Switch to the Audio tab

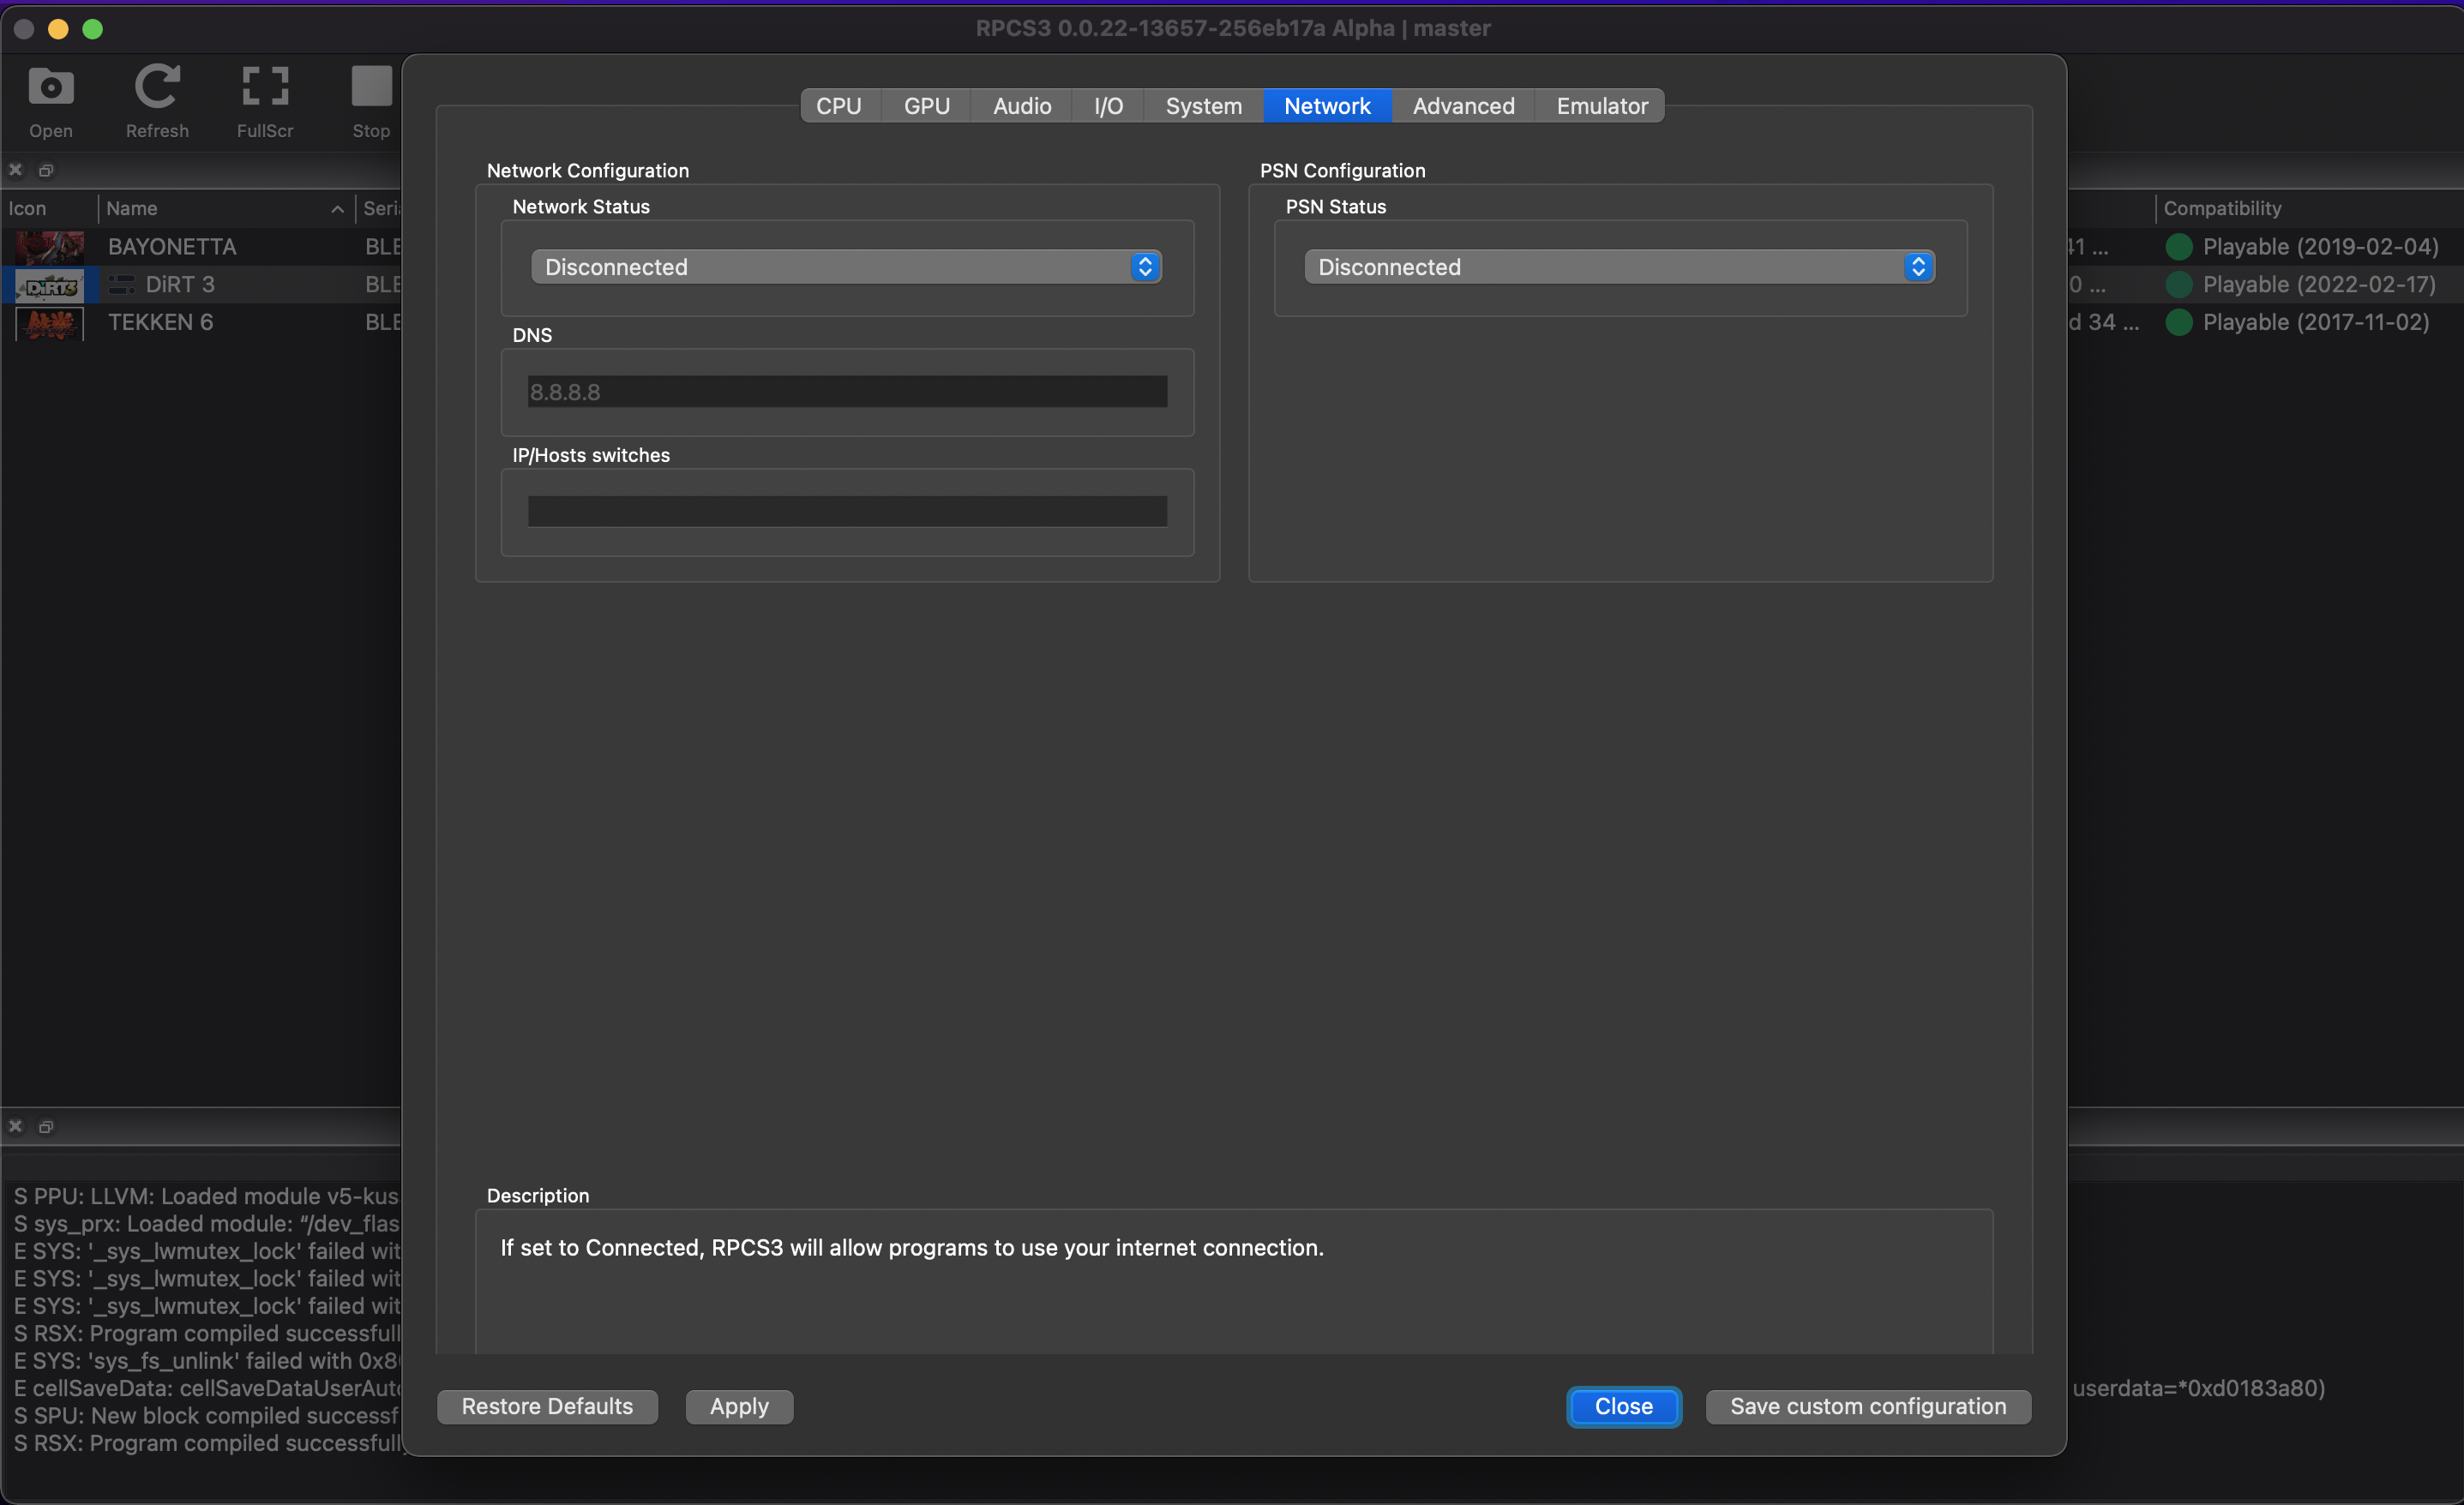coord(1022,106)
